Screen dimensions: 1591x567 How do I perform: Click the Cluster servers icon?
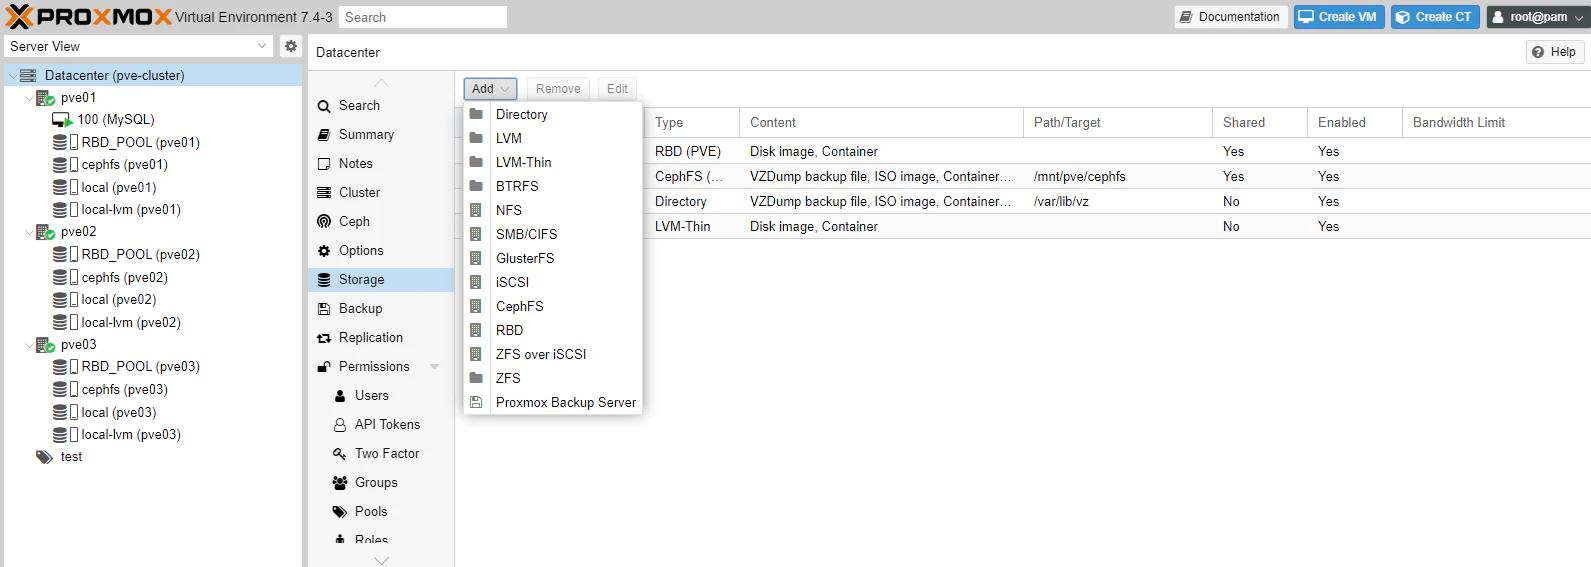(x=324, y=193)
